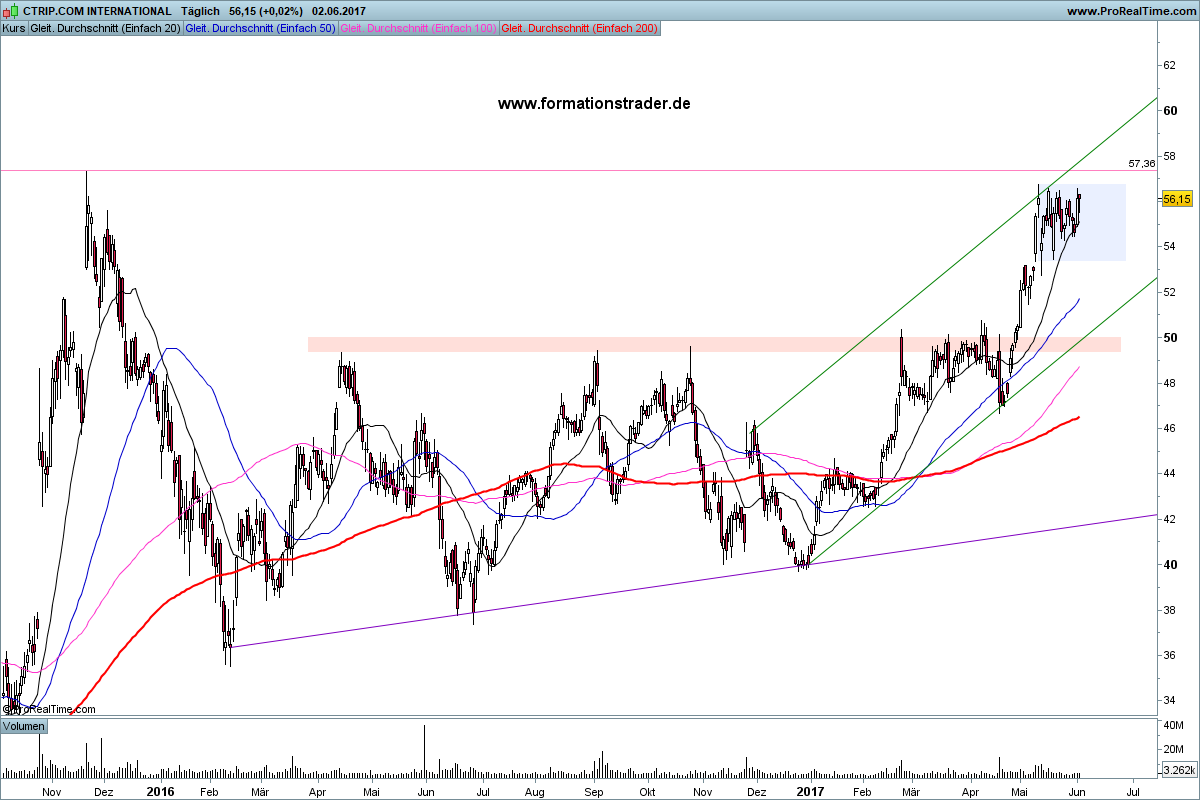
Task: Click the 2017 marker on time axis
Action: click(x=809, y=791)
